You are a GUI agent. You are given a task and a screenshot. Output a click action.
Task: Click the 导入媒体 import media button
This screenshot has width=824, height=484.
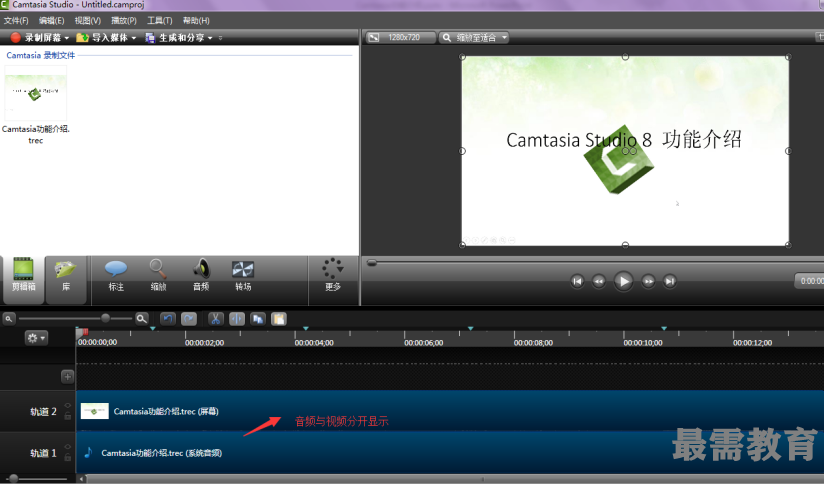pyautogui.click(x=102, y=38)
